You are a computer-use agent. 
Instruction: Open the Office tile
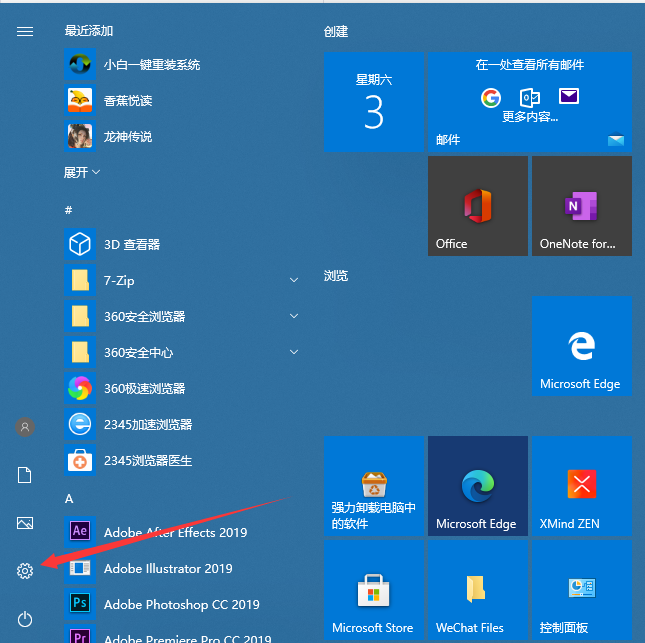pyautogui.click(x=477, y=206)
